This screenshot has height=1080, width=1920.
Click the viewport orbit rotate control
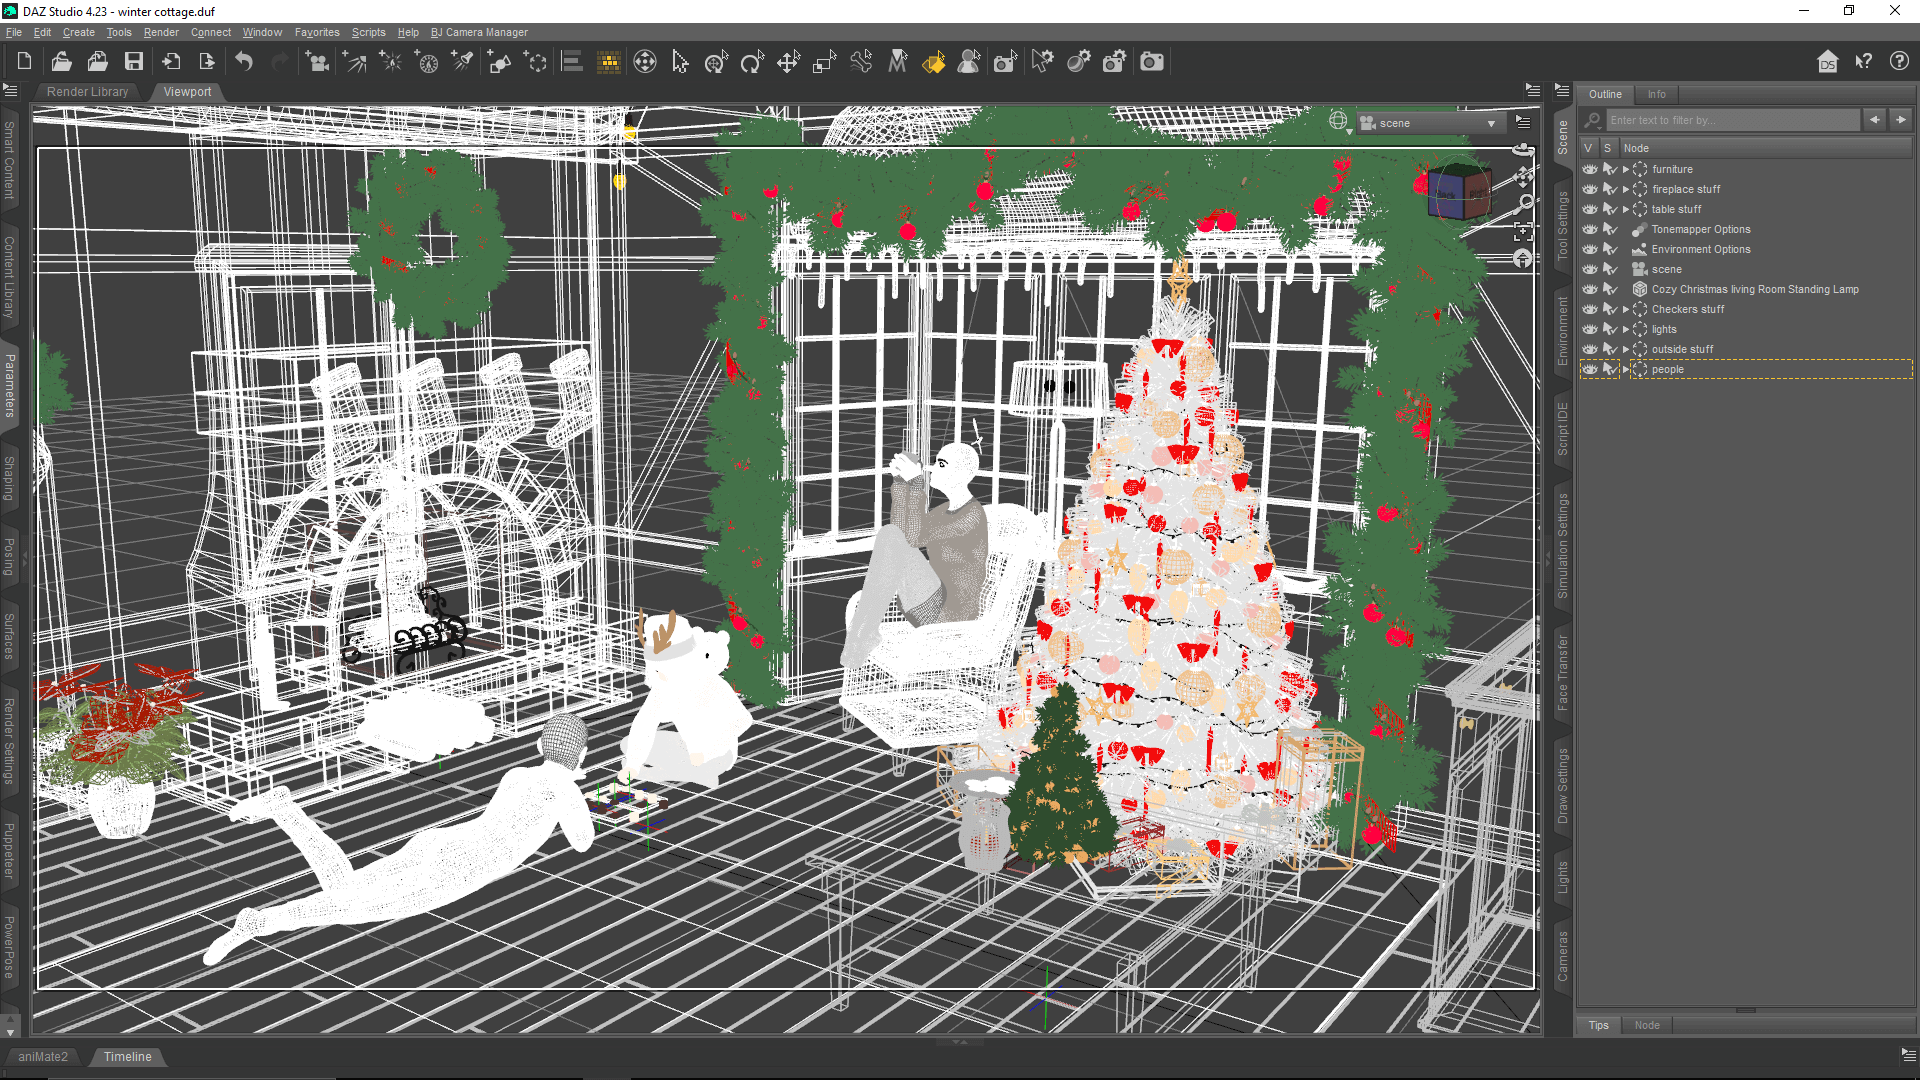1523,151
